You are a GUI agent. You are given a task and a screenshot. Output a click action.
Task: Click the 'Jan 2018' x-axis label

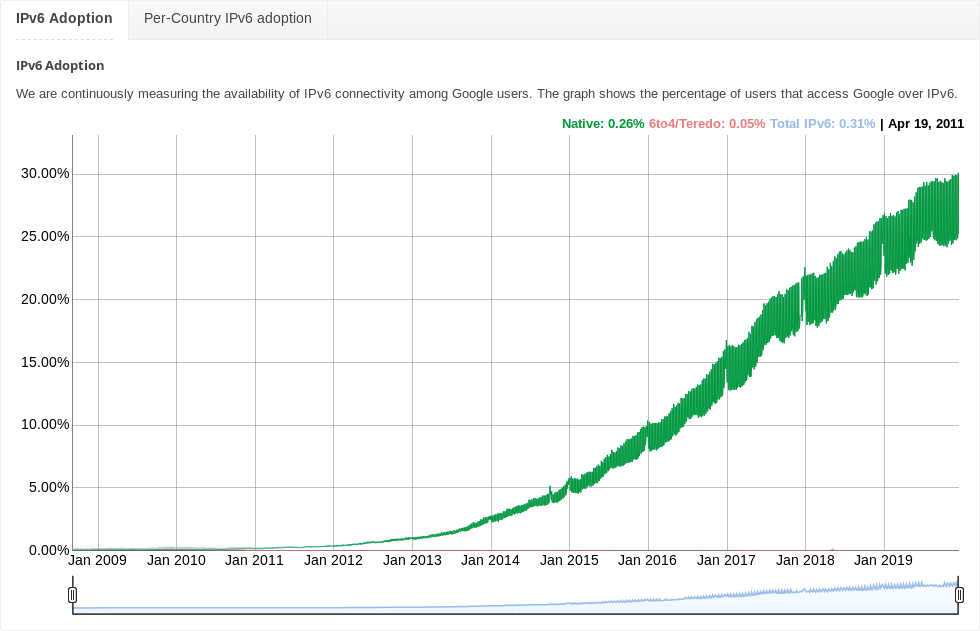pyautogui.click(x=805, y=560)
